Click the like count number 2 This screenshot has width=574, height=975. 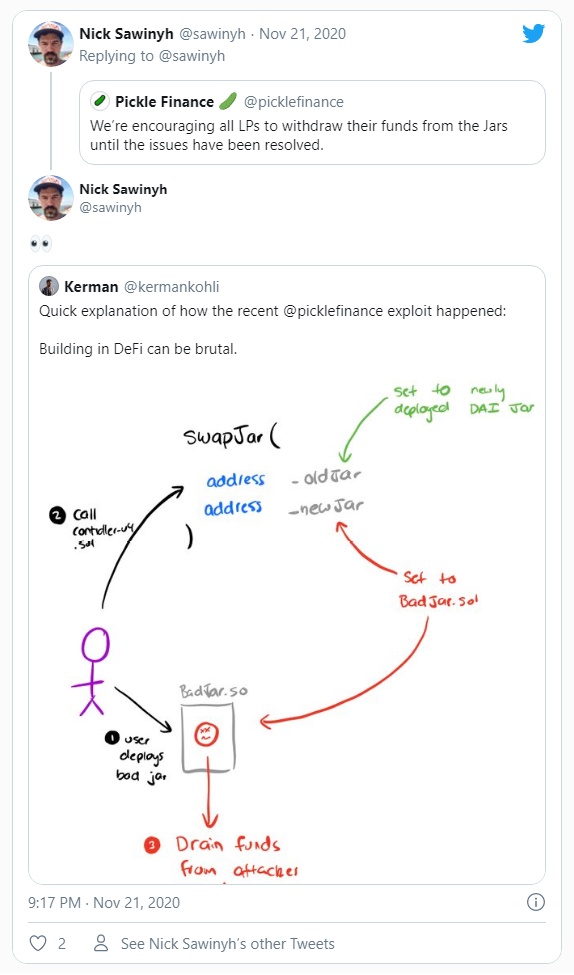point(62,943)
